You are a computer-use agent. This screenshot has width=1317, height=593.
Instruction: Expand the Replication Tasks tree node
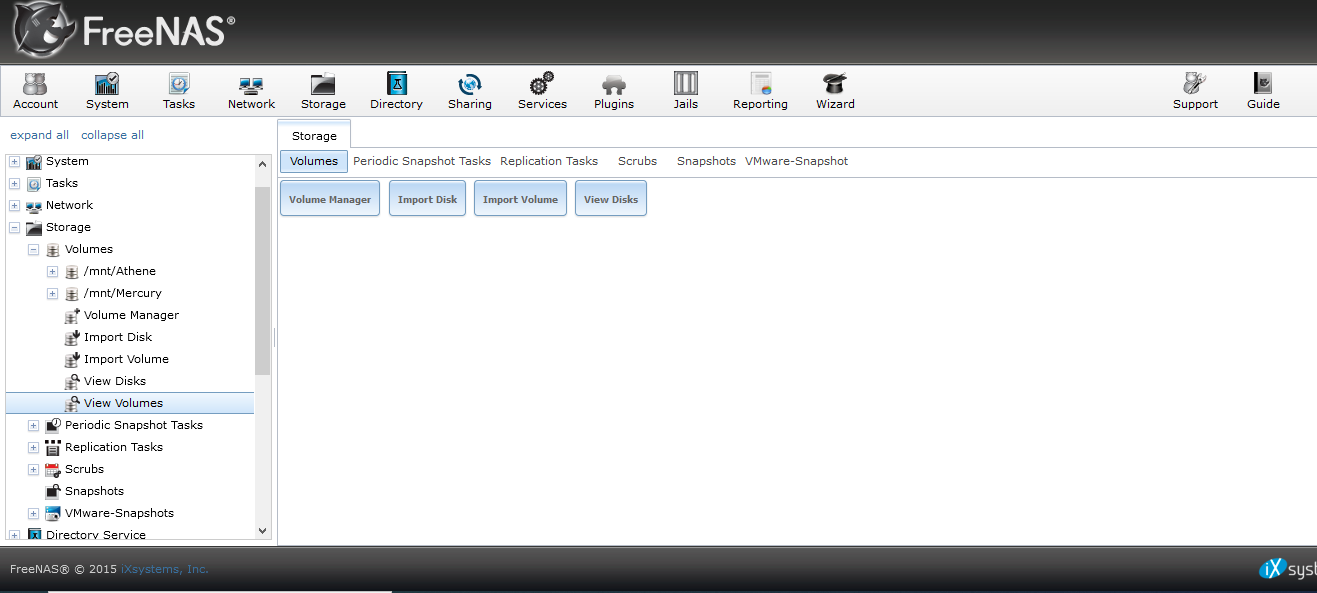pyautogui.click(x=33, y=448)
